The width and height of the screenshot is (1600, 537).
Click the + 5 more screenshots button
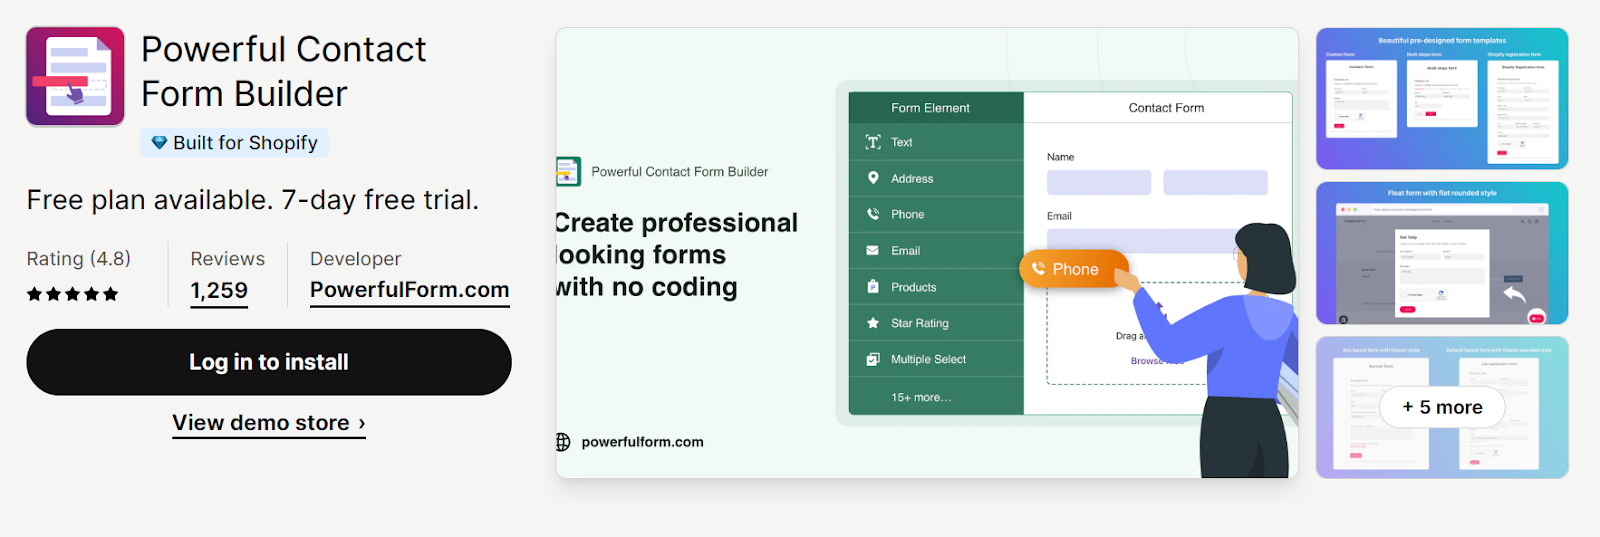(1442, 407)
